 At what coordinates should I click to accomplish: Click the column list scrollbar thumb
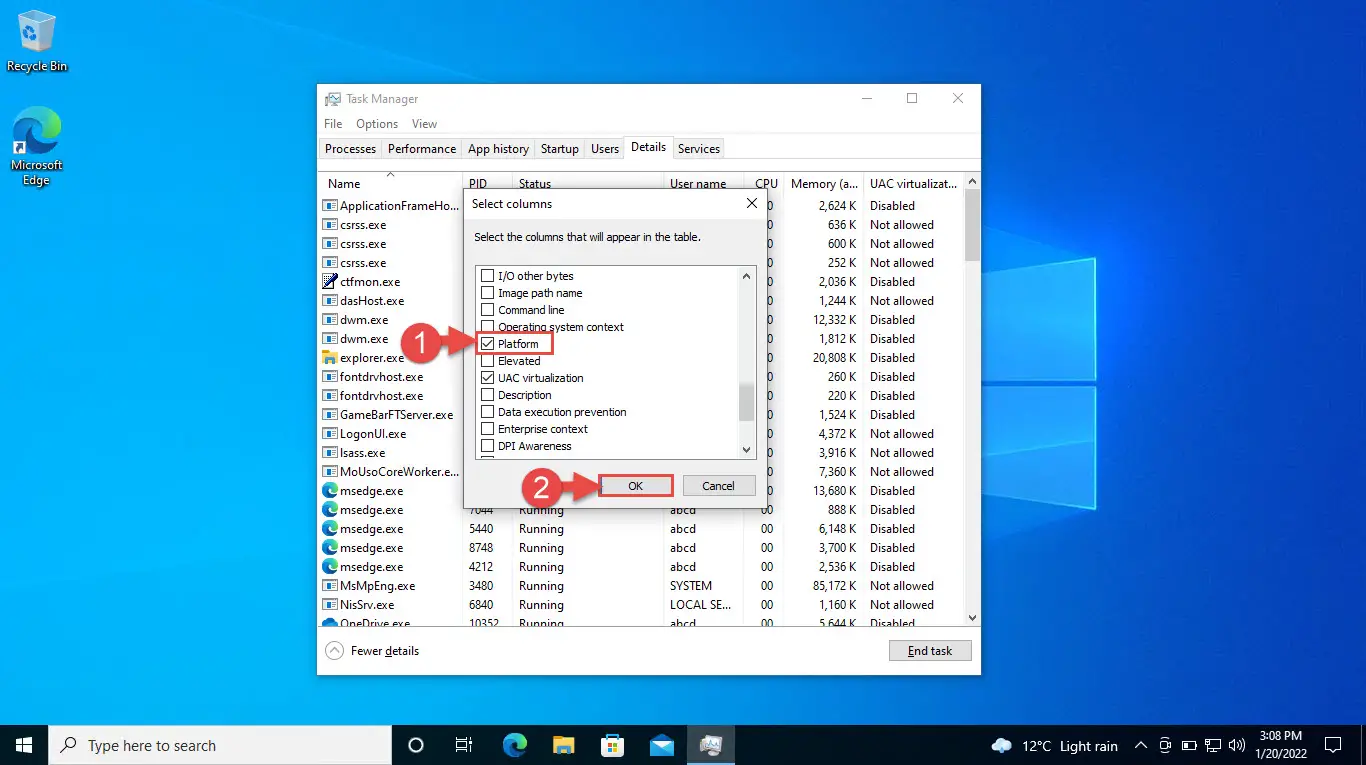pyautogui.click(x=746, y=402)
